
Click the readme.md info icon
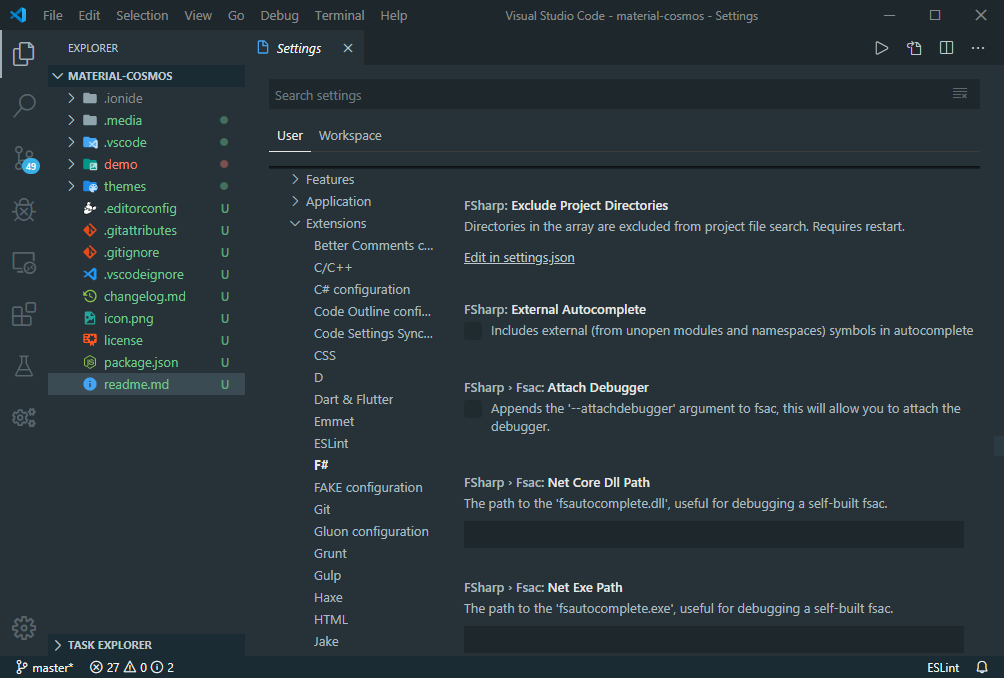click(90, 384)
